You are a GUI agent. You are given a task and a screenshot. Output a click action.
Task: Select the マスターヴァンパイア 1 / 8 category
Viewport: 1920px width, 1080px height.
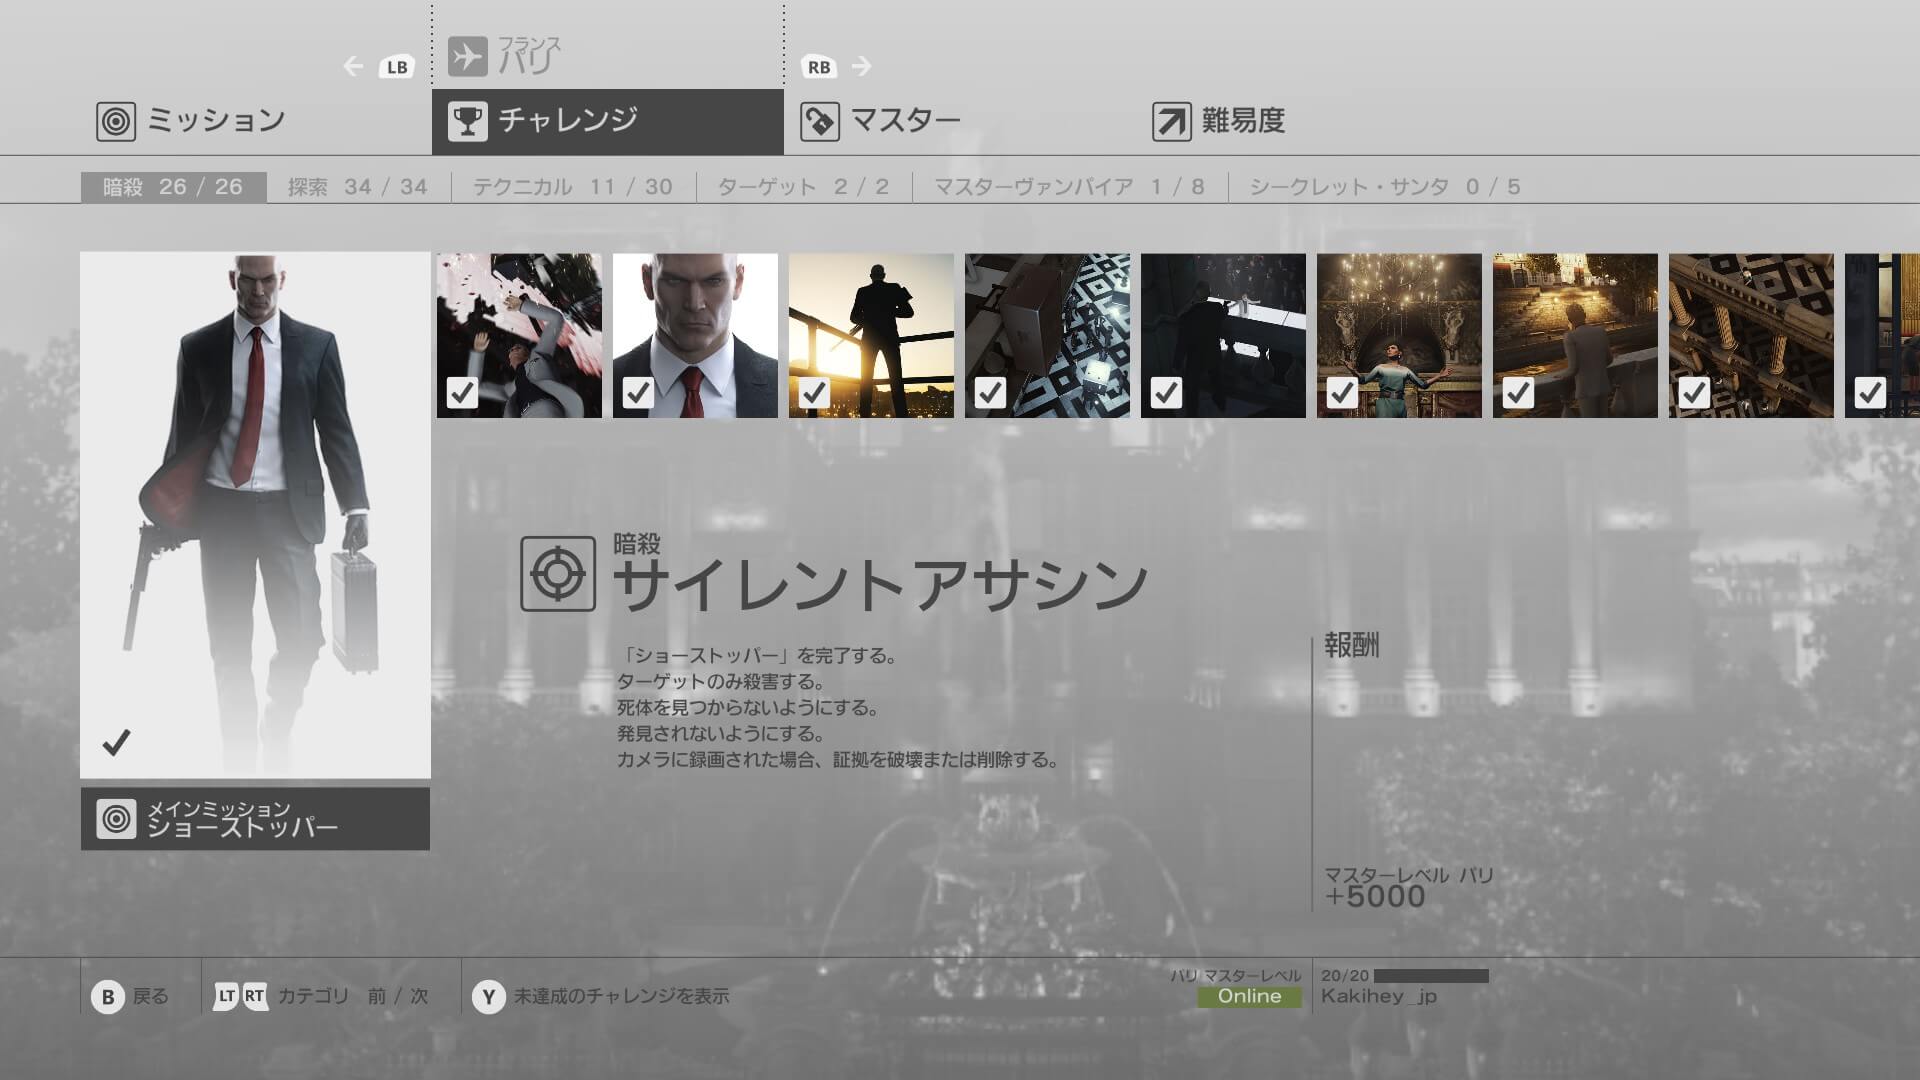tap(1069, 187)
